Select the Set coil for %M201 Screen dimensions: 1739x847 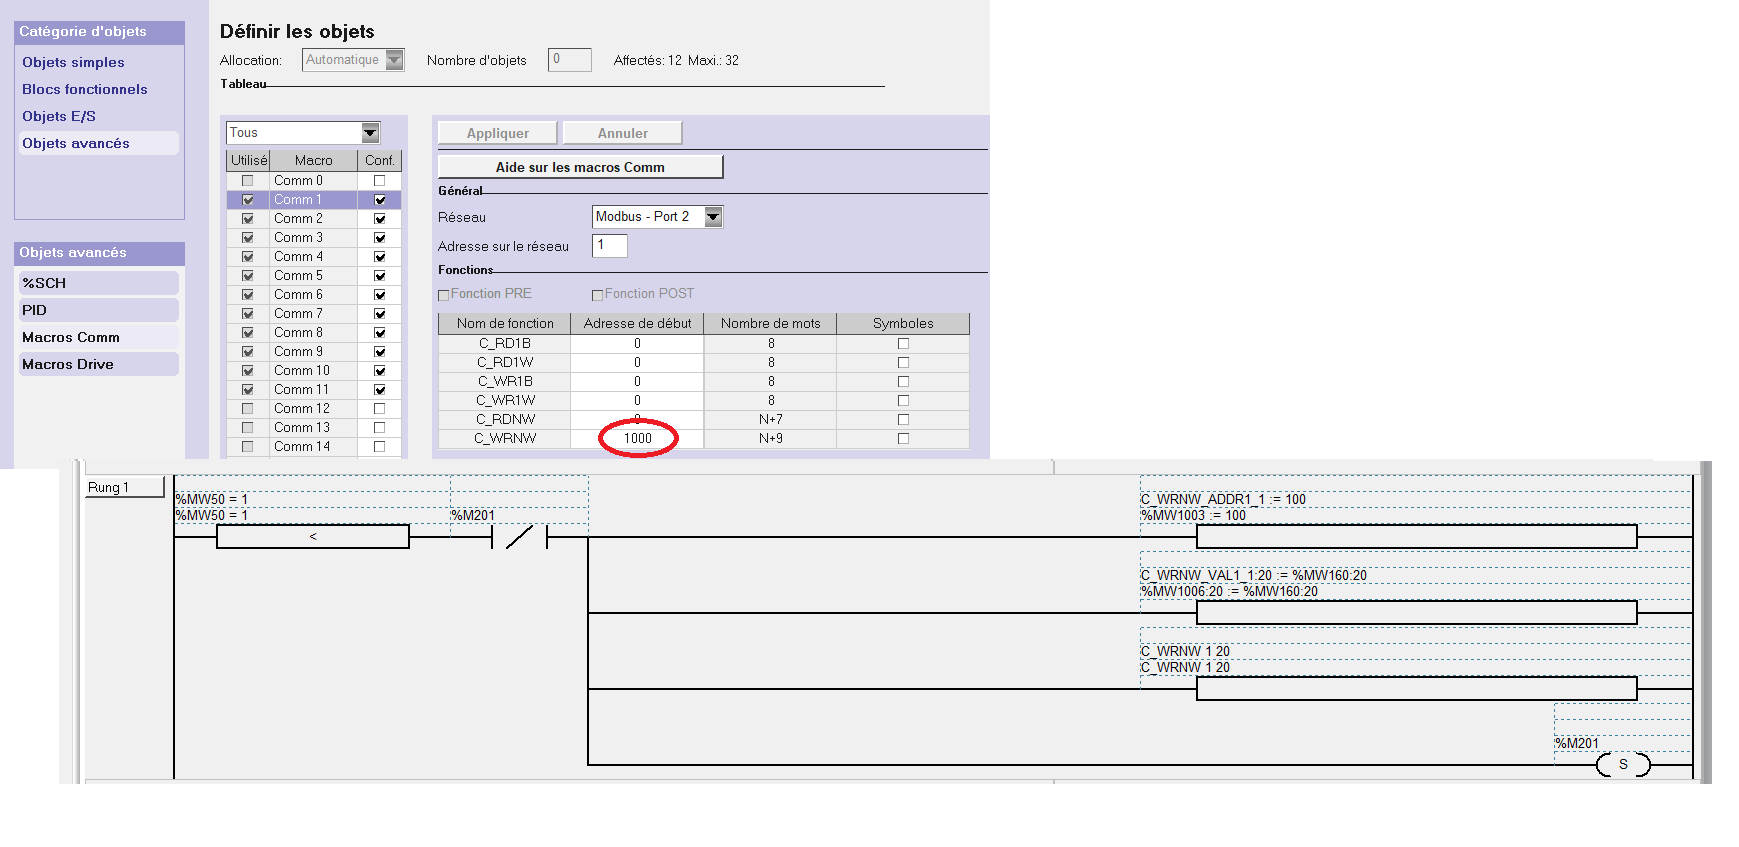(1622, 764)
